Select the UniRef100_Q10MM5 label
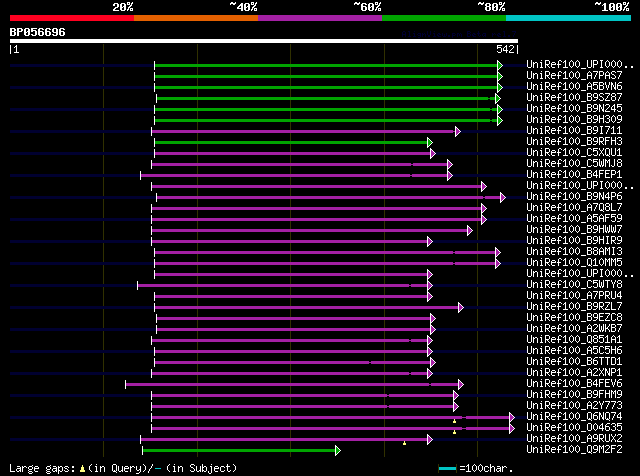The image size is (640, 476). [574, 263]
